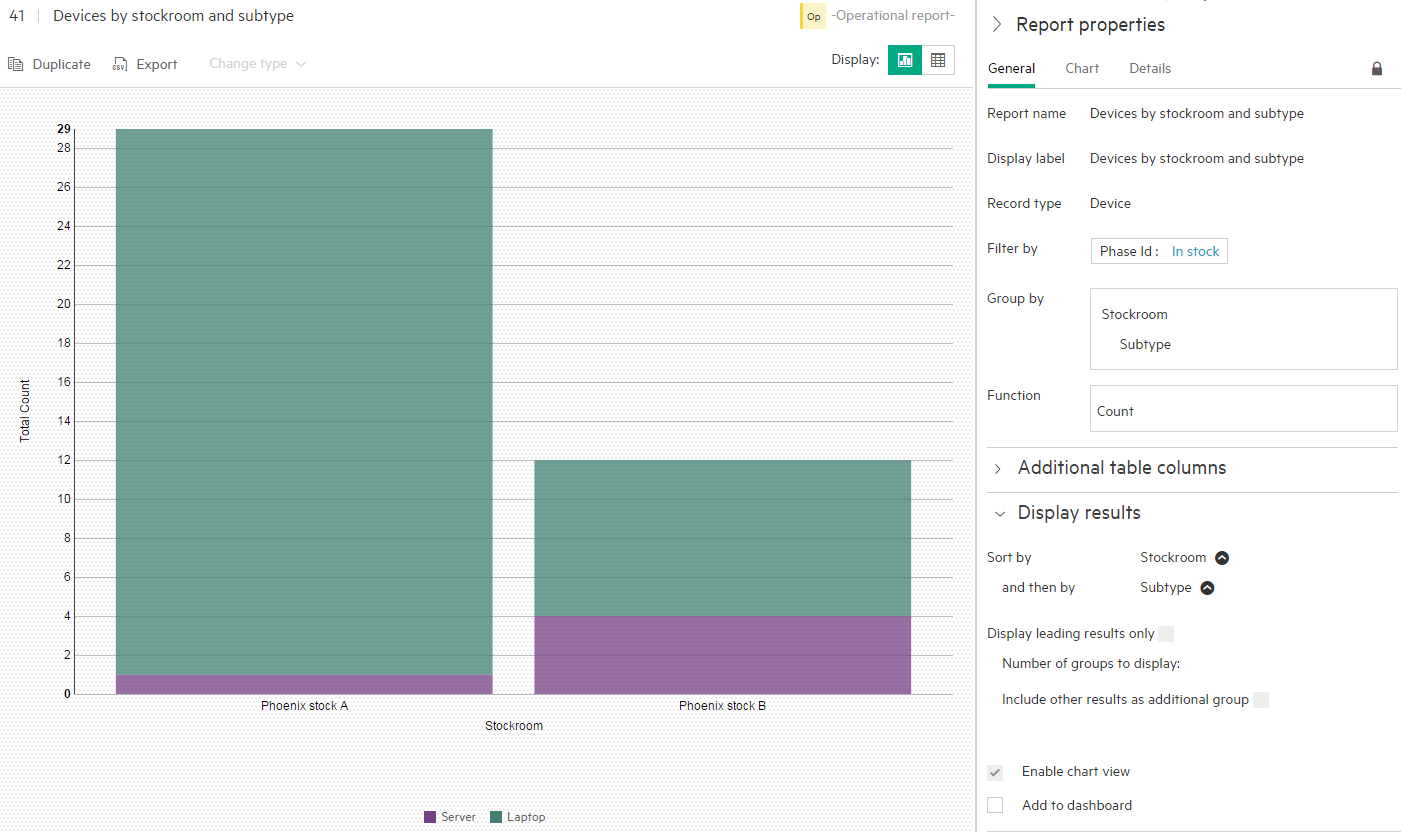The height and width of the screenshot is (832, 1401).
Task: Open the Chart tab
Action: (1082, 69)
